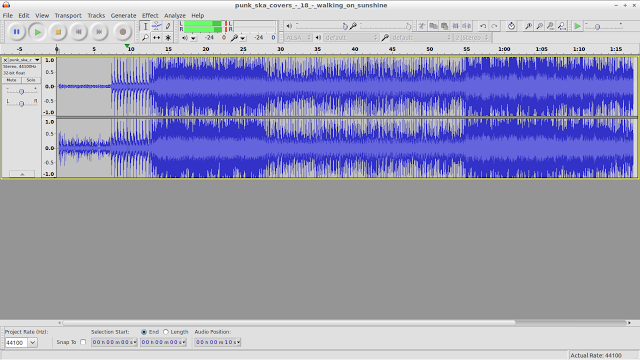
Task: Open the File menu
Action: click(x=8, y=16)
